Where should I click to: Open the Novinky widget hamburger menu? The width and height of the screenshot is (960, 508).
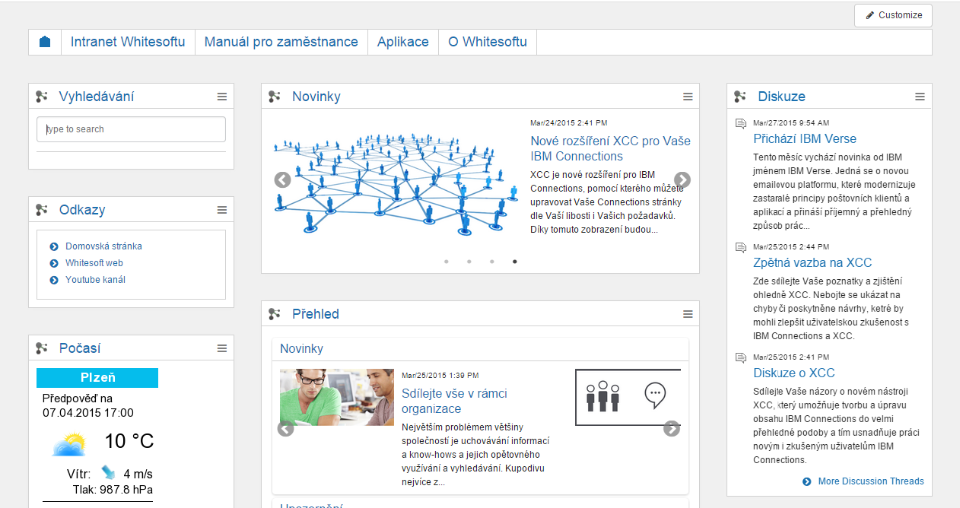(688, 97)
